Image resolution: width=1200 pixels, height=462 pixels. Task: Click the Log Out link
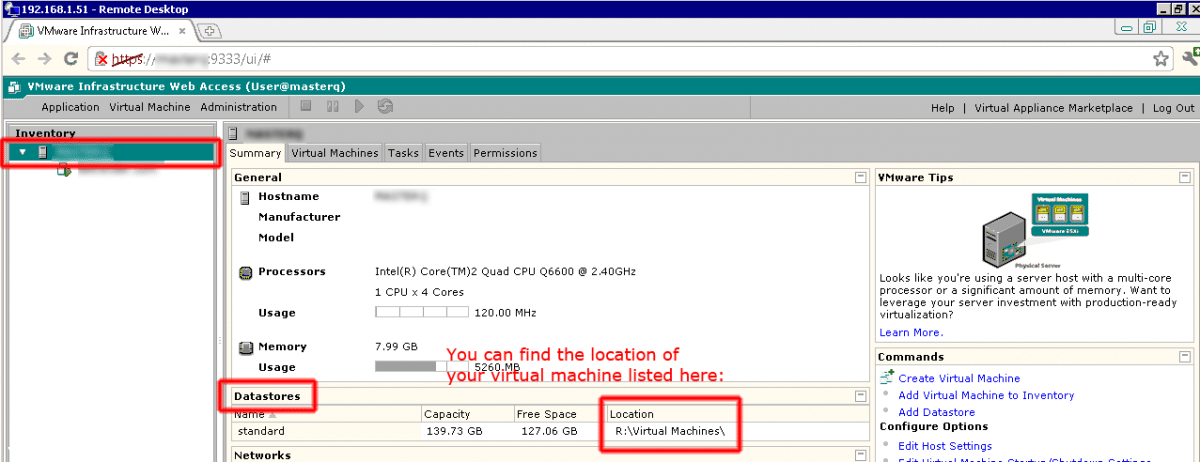1173,108
